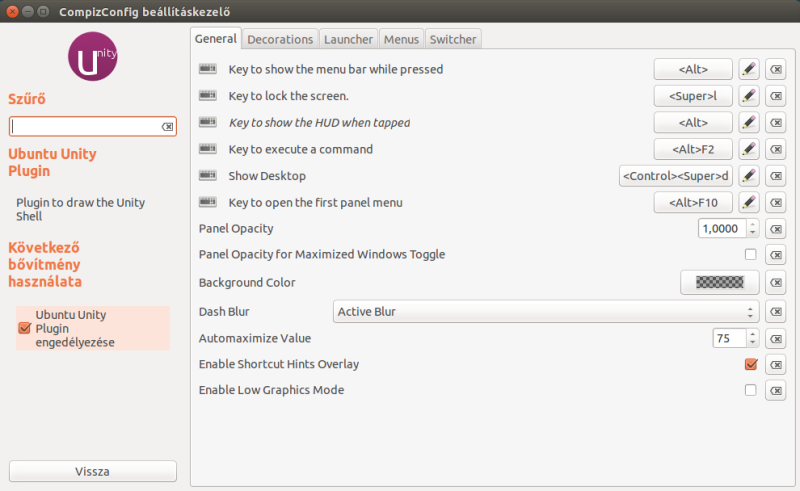Click keyboard icon beside Show Desktop
Viewport: 800px width, 491px height.
pos(208,175)
